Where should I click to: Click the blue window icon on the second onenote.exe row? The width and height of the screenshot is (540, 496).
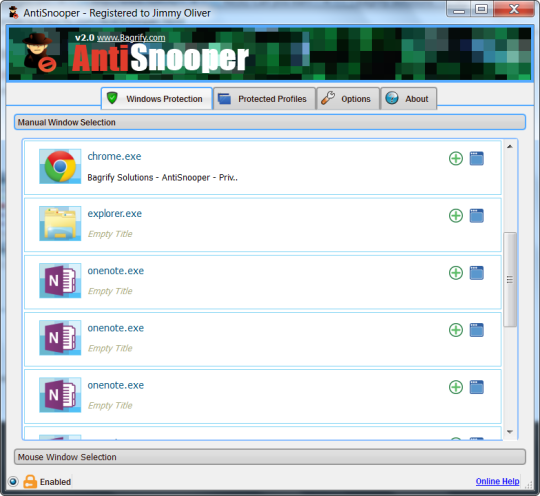pos(477,330)
